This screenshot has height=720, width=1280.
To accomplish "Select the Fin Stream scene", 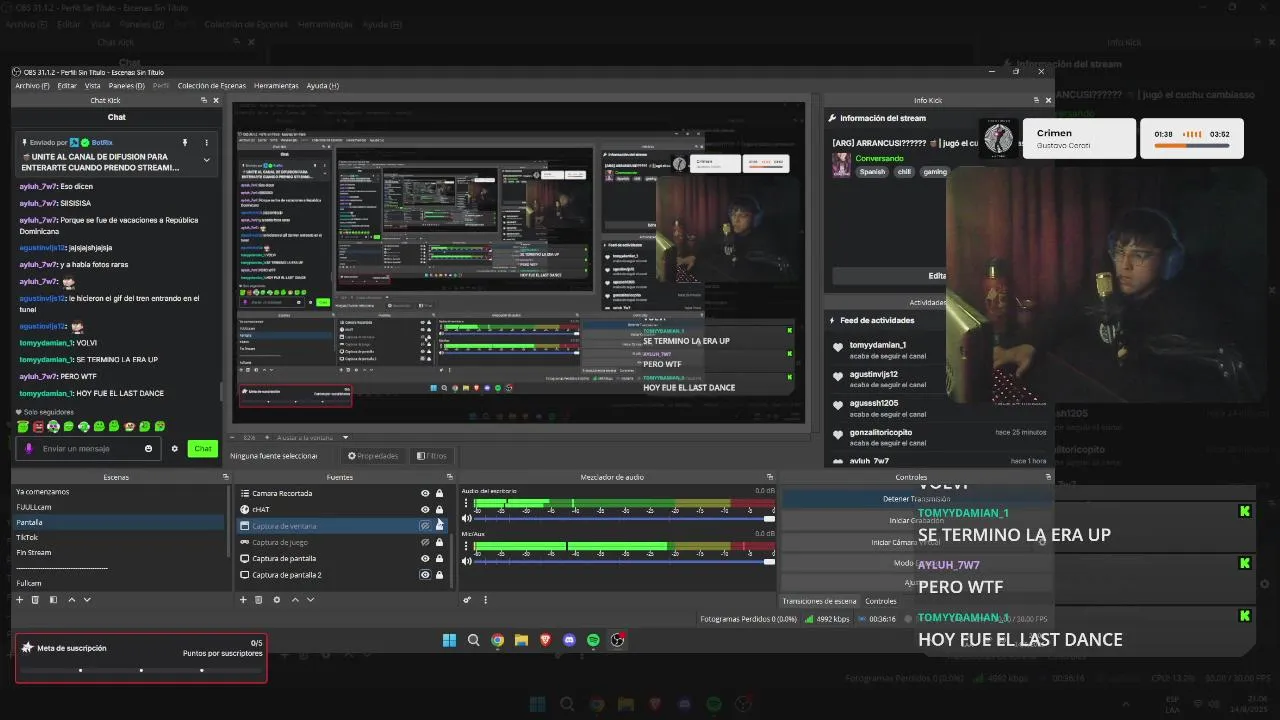I will point(118,552).
